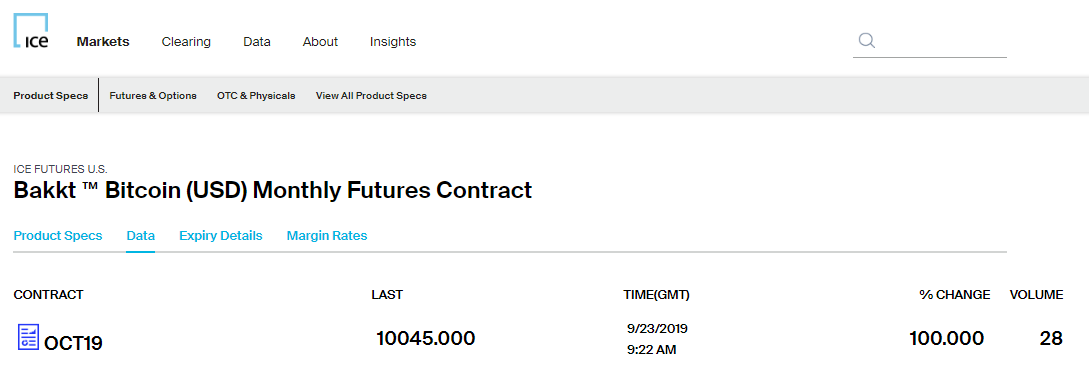Switch to the Product Specs tab
Image resolution: width=1089 pixels, height=369 pixels.
click(58, 236)
